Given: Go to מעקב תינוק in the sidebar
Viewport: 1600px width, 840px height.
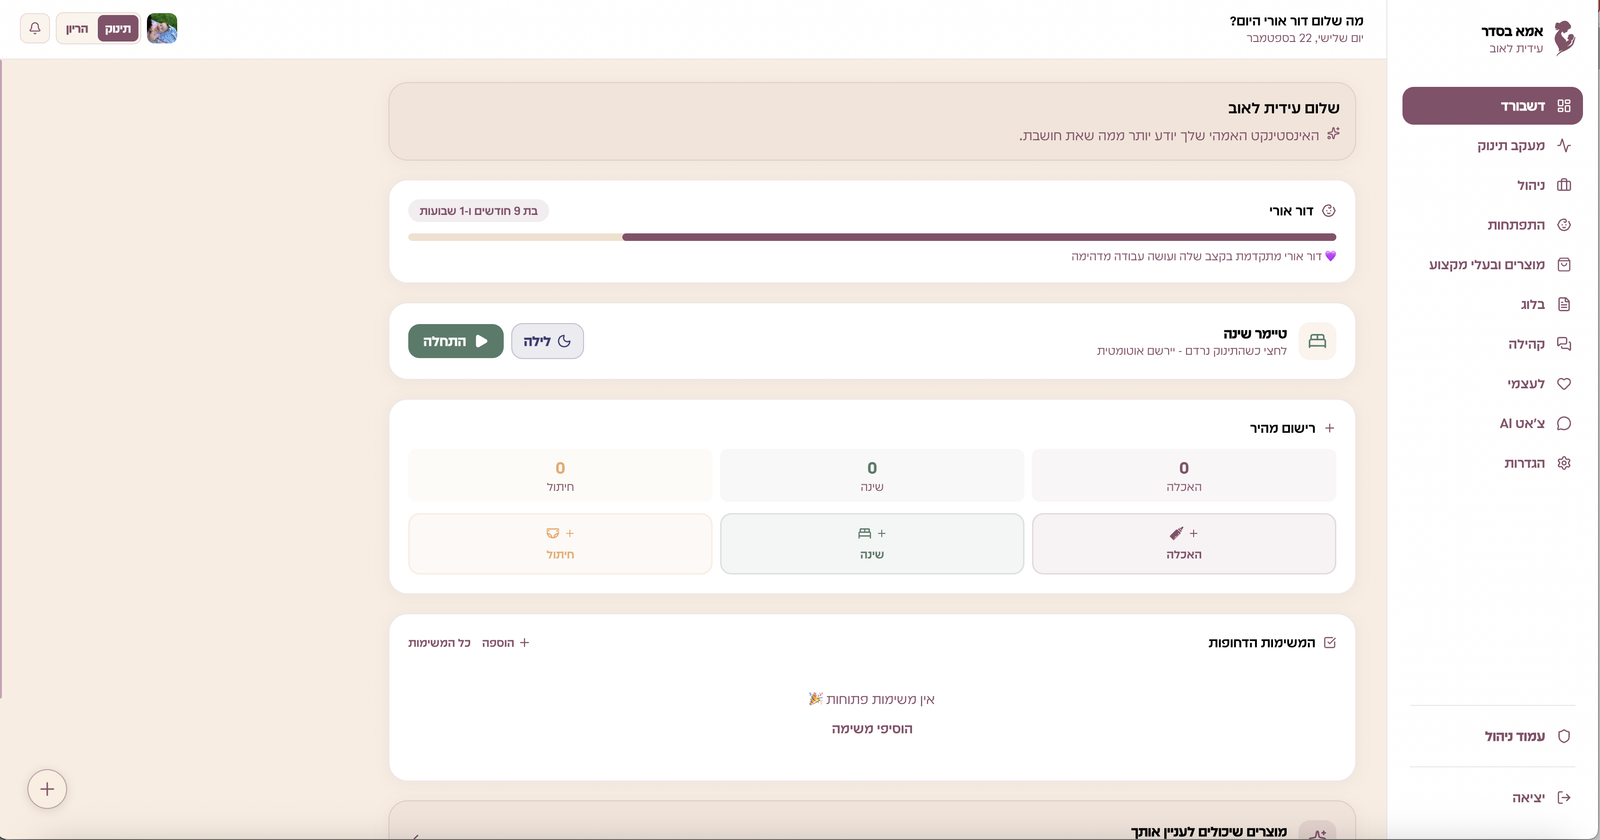Looking at the screenshot, I should 1492,146.
